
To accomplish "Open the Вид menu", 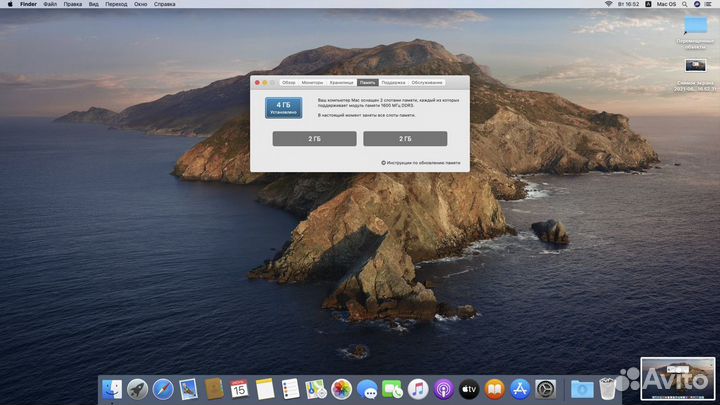I will [x=94, y=4].
